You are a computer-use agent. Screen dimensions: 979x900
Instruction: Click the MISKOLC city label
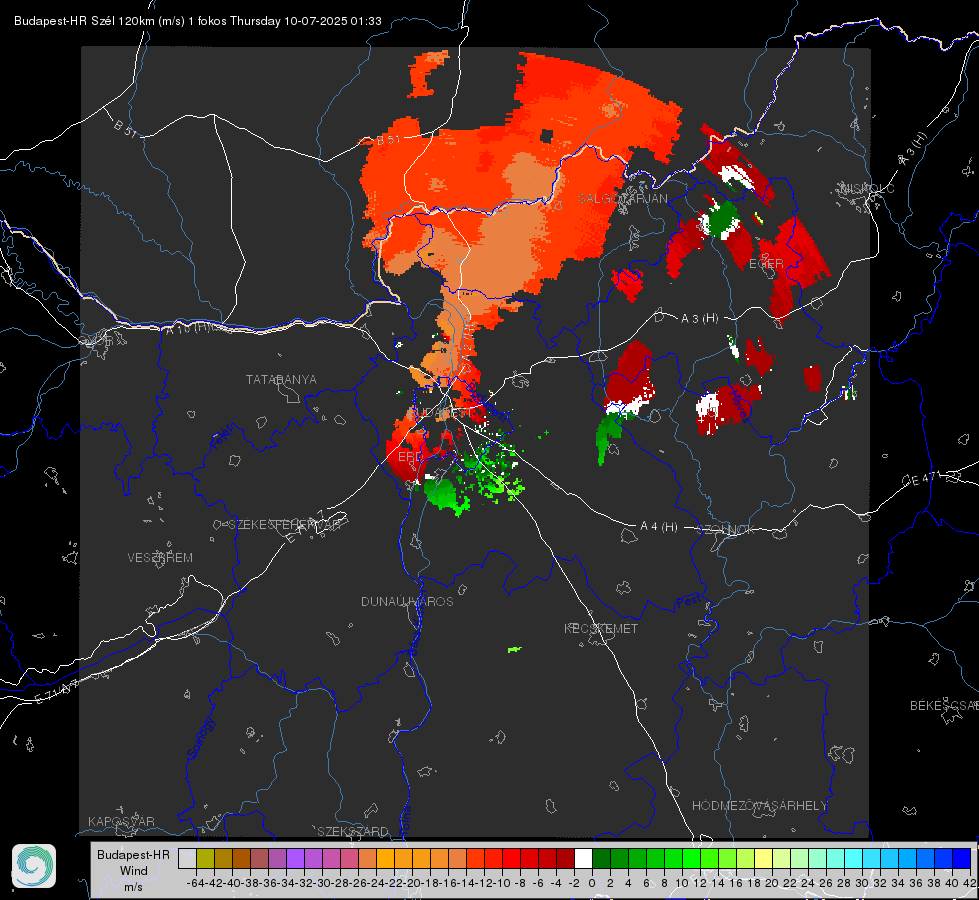coord(867,188)
